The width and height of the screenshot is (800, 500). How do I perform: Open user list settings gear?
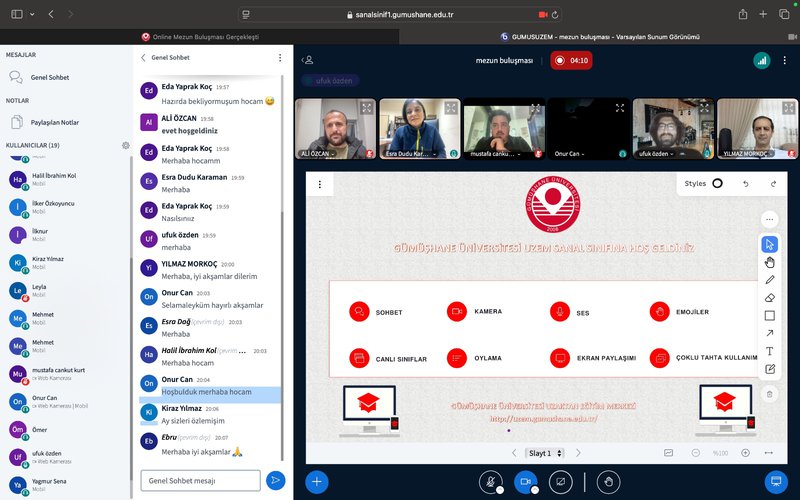[126, 145]
